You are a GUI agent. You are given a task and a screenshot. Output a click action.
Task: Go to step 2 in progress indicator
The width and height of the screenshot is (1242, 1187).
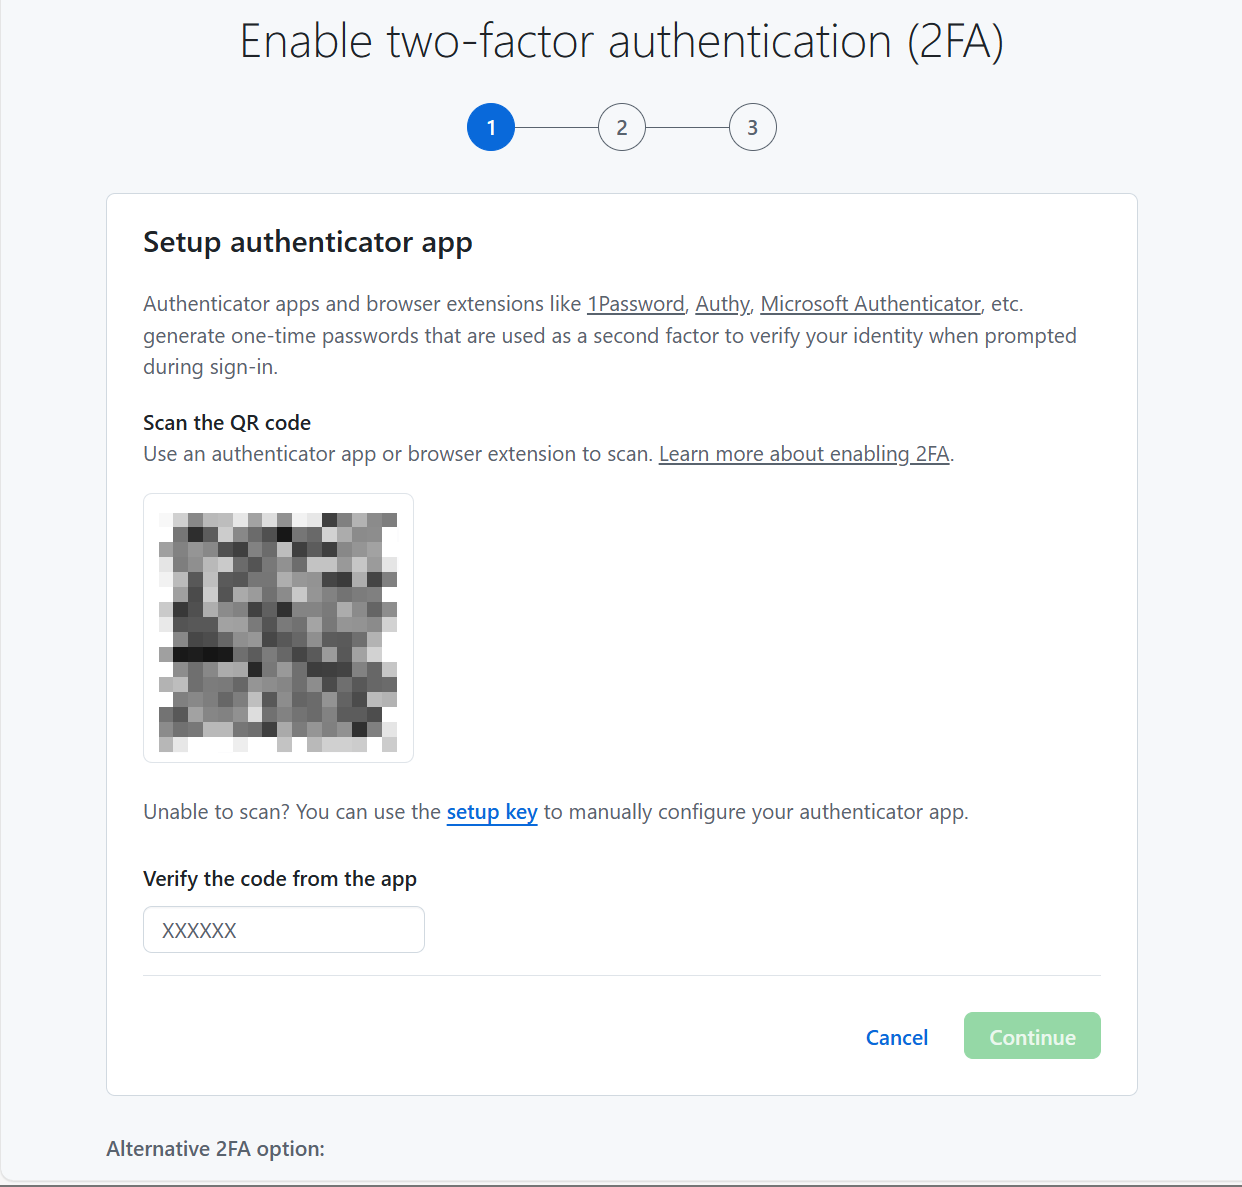[x=622, y=127]
